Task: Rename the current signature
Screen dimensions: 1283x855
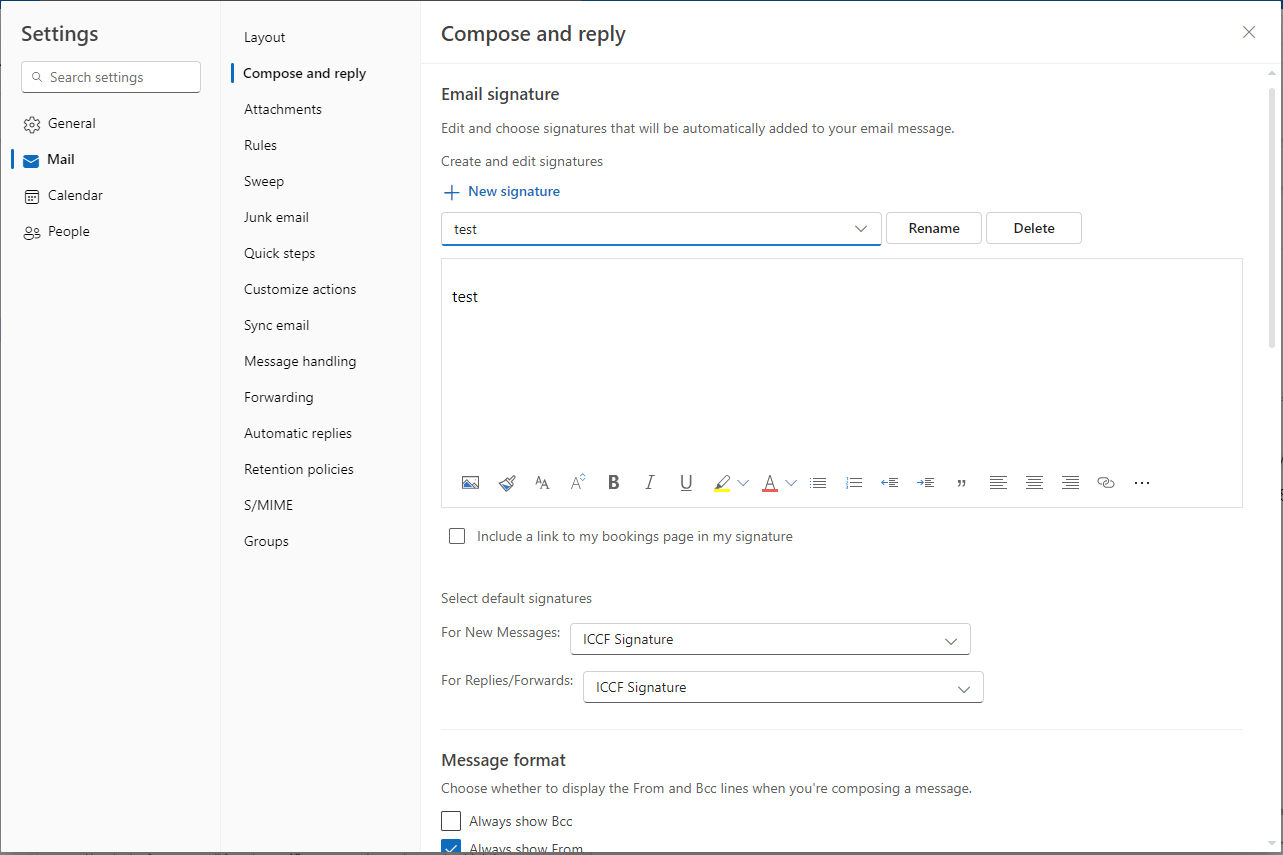Action: click(933, 228)
